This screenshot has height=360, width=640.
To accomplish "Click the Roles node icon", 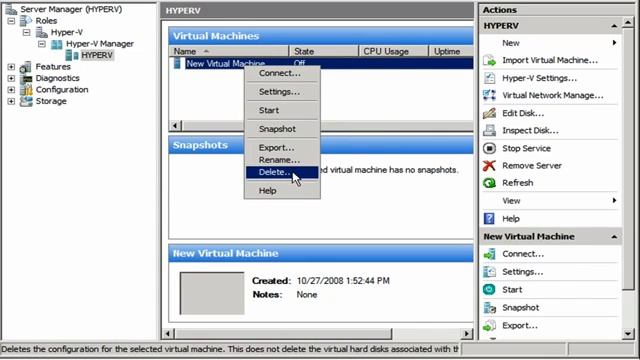I will tap(26, 20).
